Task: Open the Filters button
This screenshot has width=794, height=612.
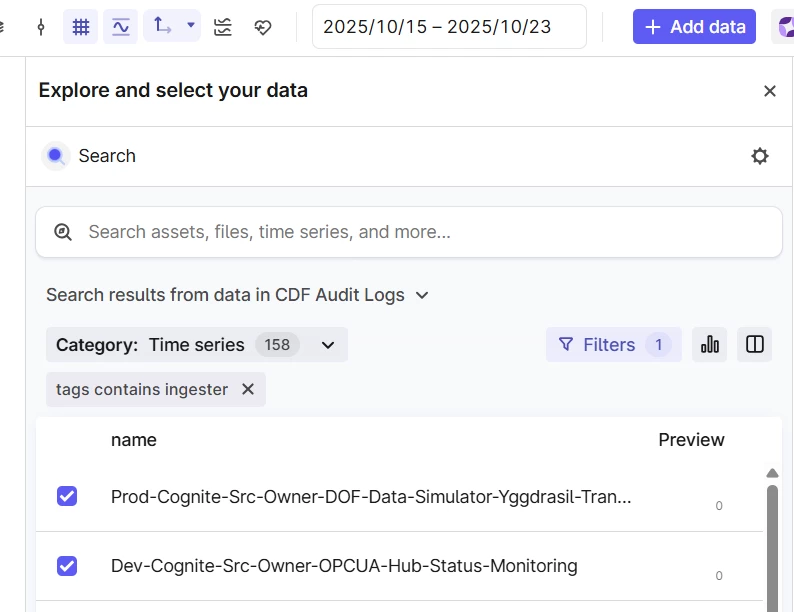Action: click(x=613, y=345)
